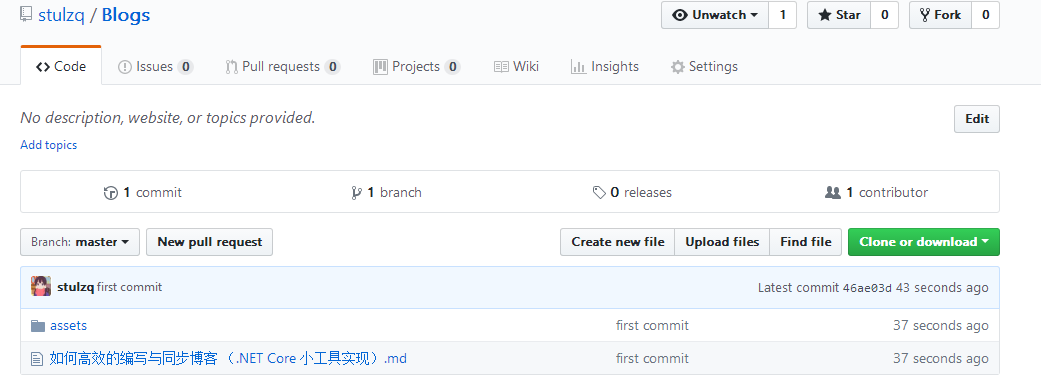The width and height of the screenshot is (1041, 383).
Task: View the 0 releases link
Action: pos(632,192)
